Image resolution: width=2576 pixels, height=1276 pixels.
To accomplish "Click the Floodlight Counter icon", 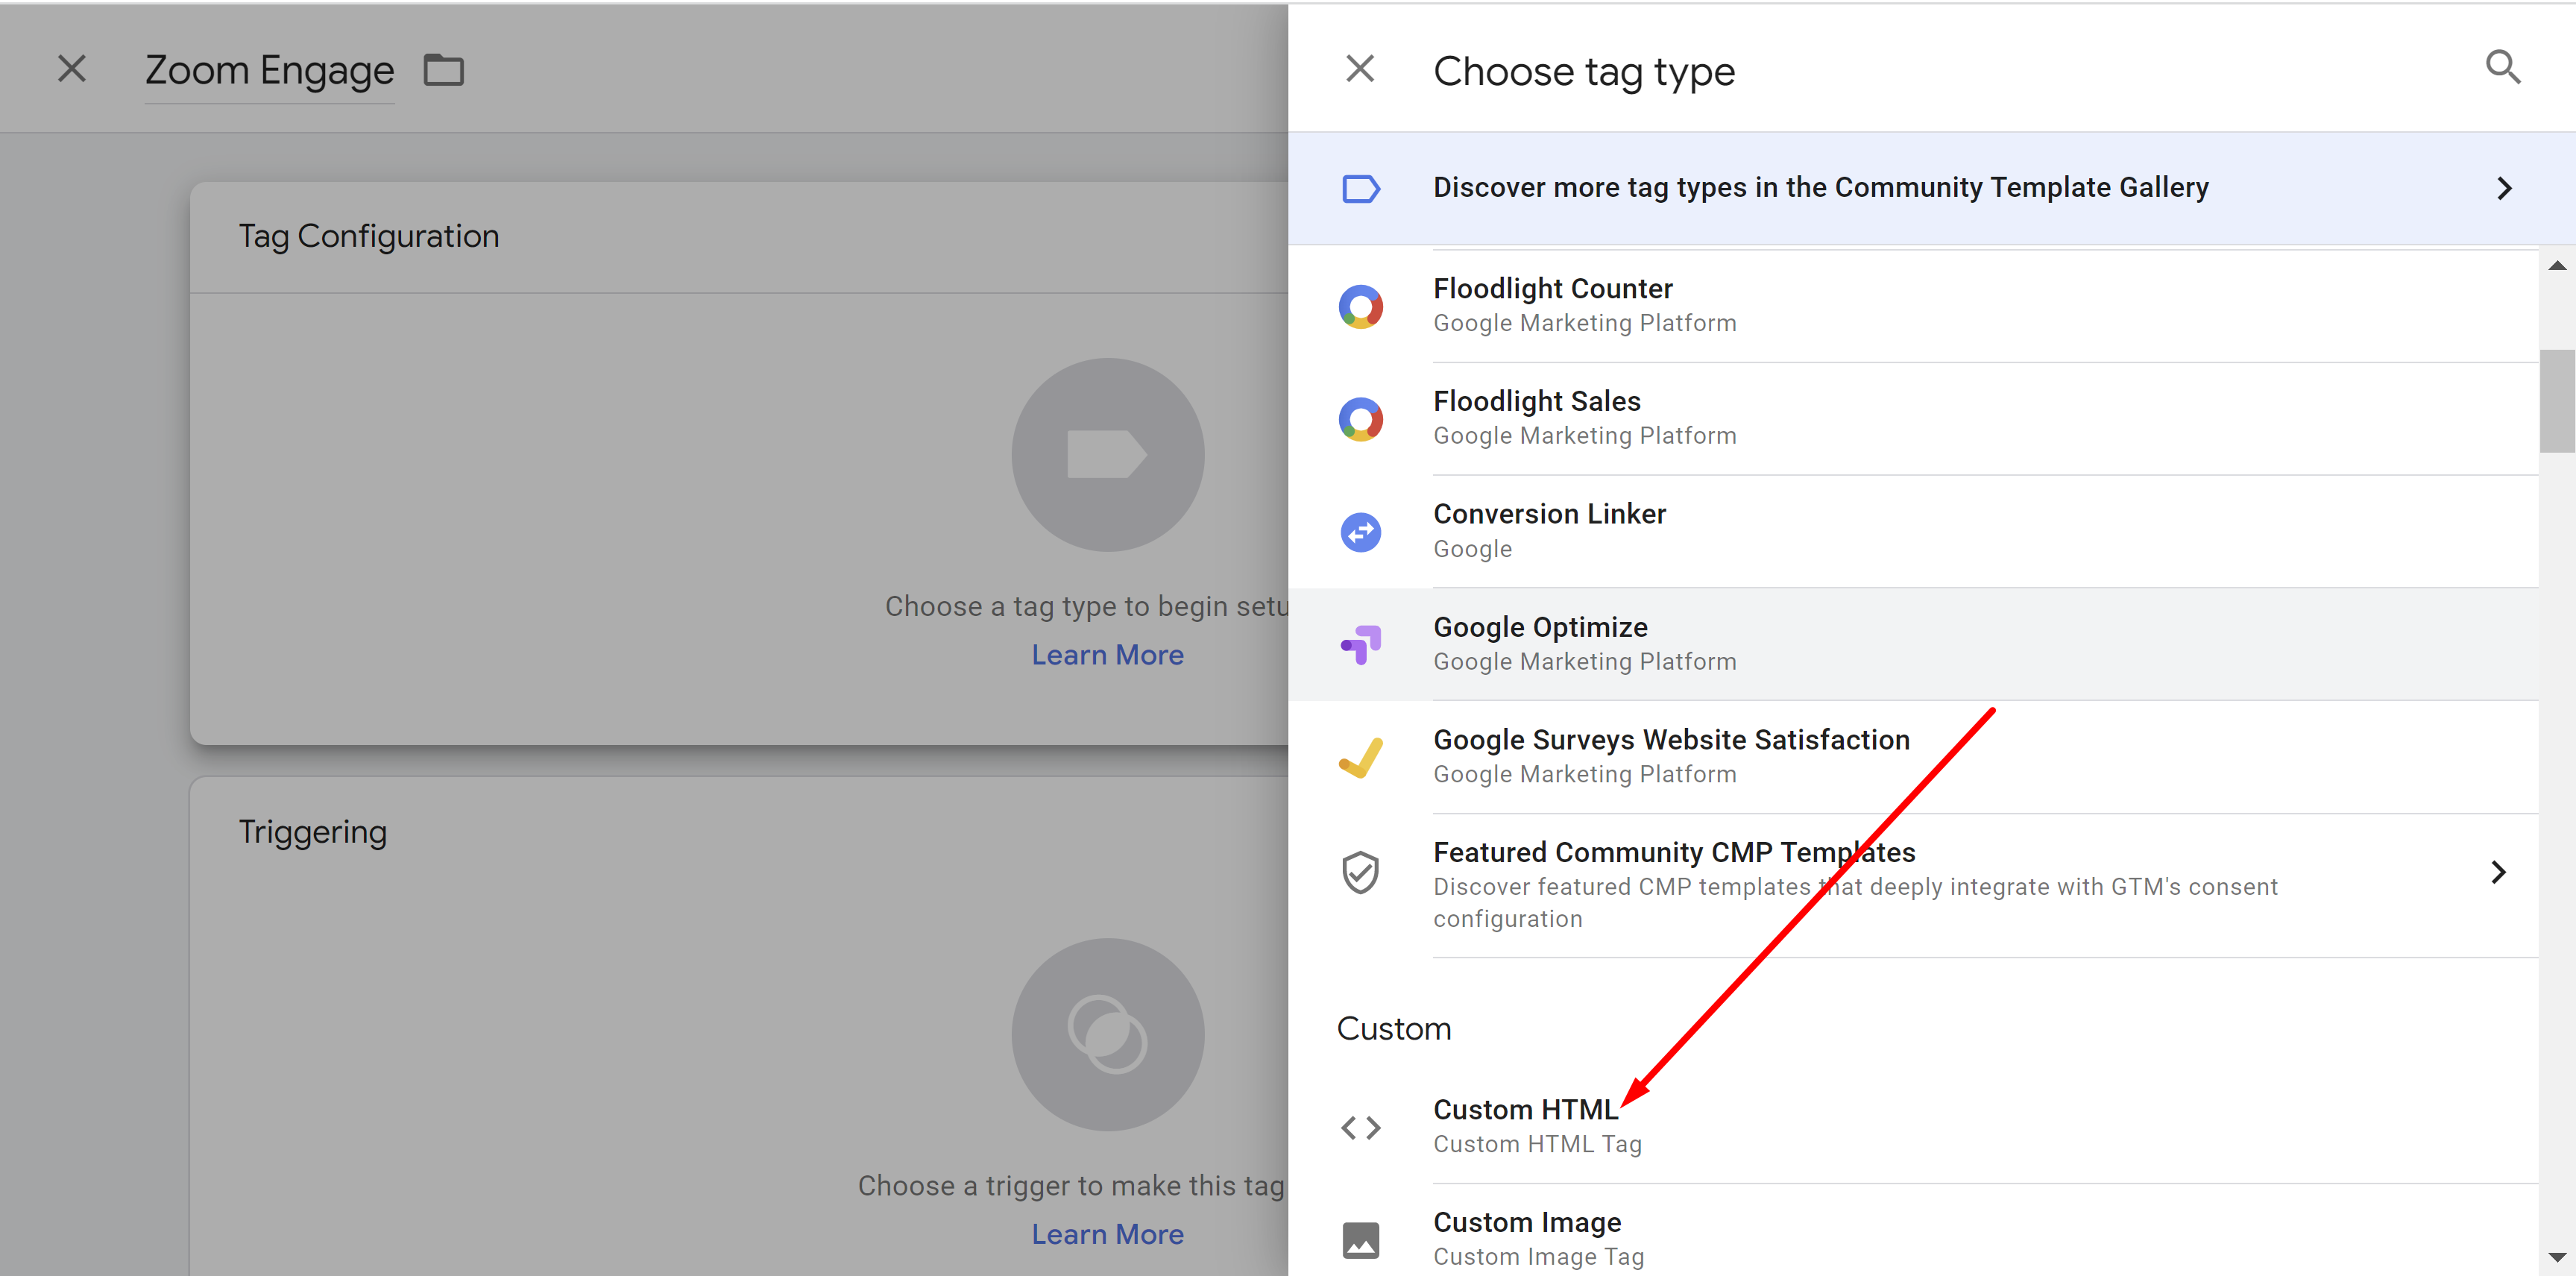I will (x=1361, y=306).
